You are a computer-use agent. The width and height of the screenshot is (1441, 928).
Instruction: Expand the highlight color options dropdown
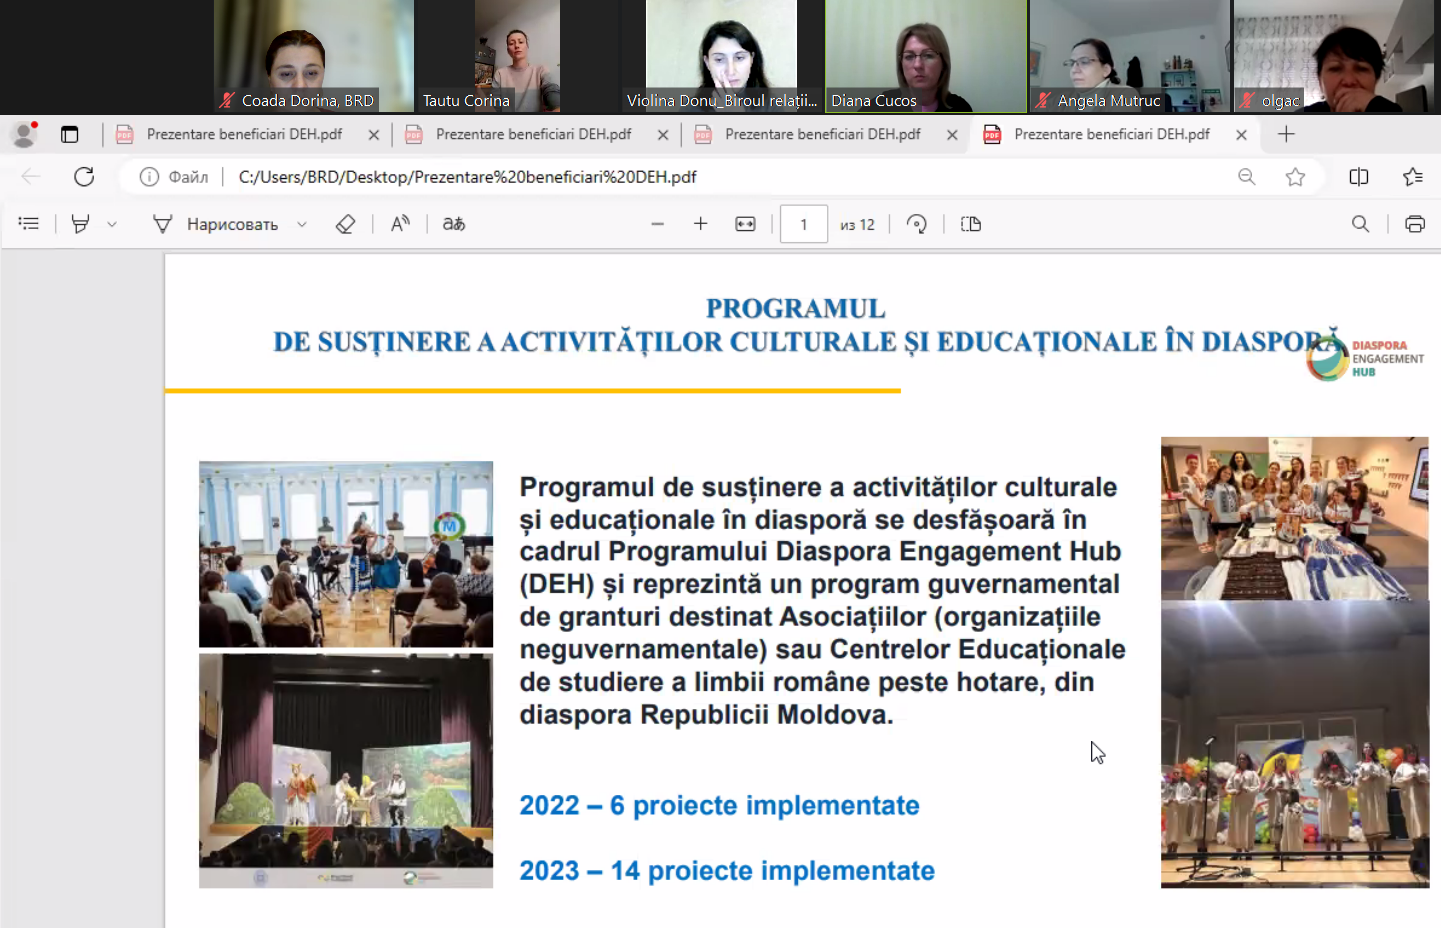[x=112, y=225]
